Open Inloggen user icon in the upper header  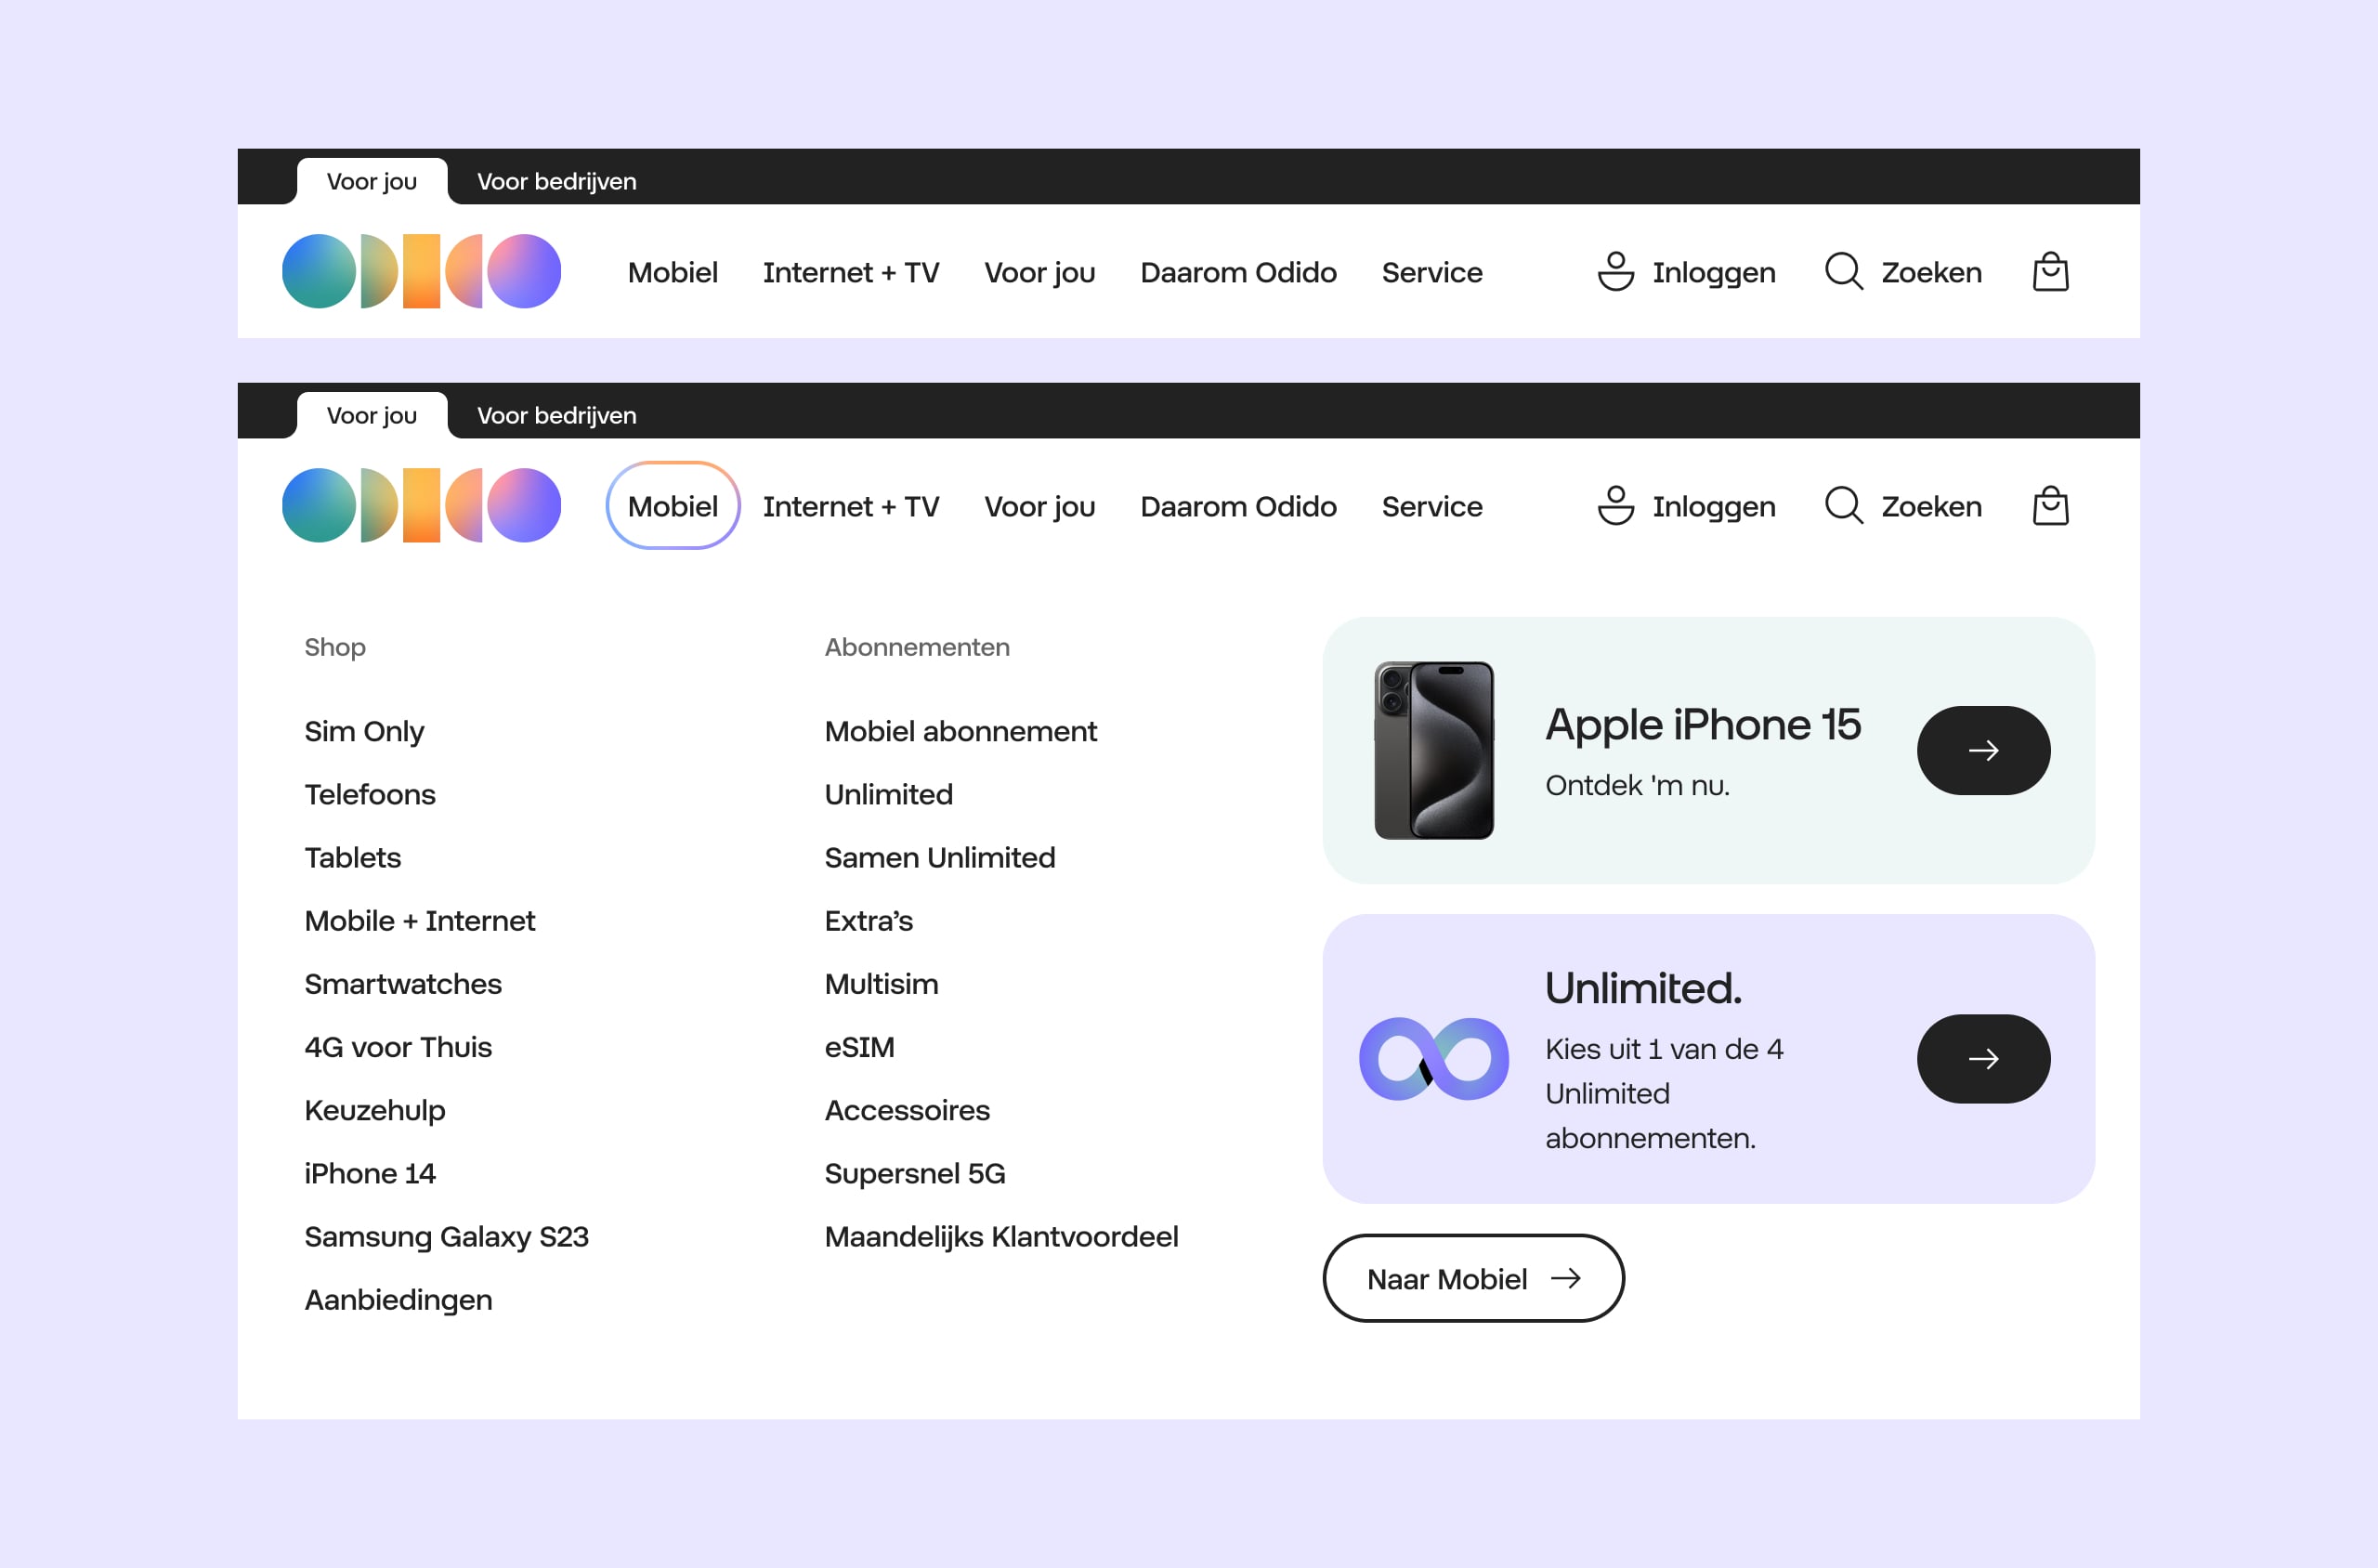click(1615, 272)
